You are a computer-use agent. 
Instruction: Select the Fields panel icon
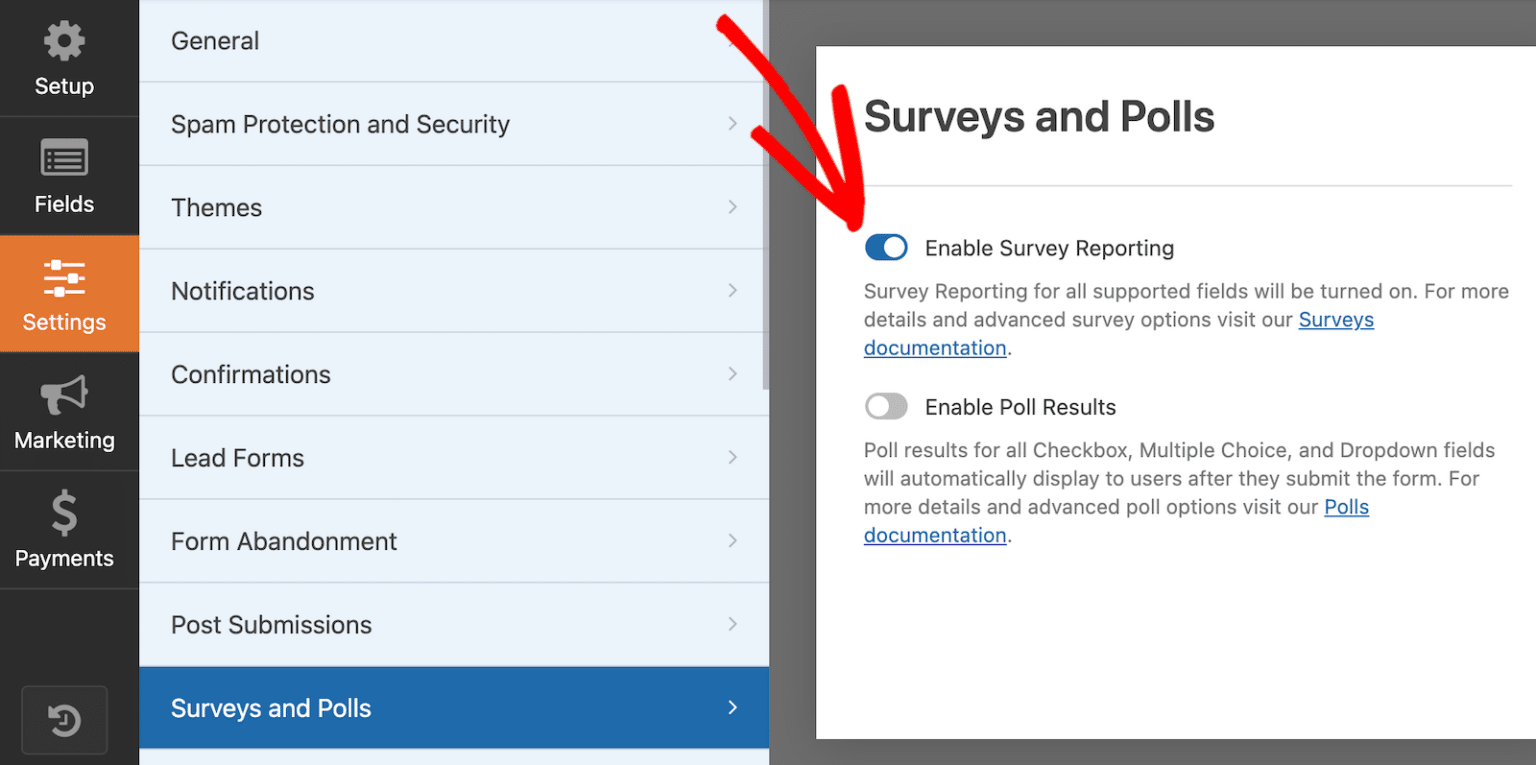[x=64, y=158]
